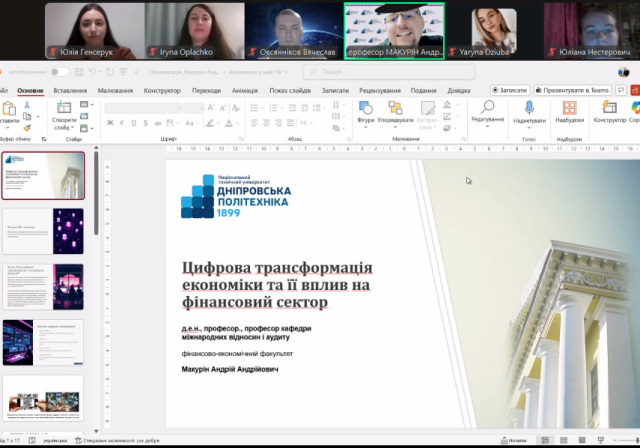Screen dimensions: 640x448
Task: Open the Вставлення ribbon tab
Action: point(70,91)
